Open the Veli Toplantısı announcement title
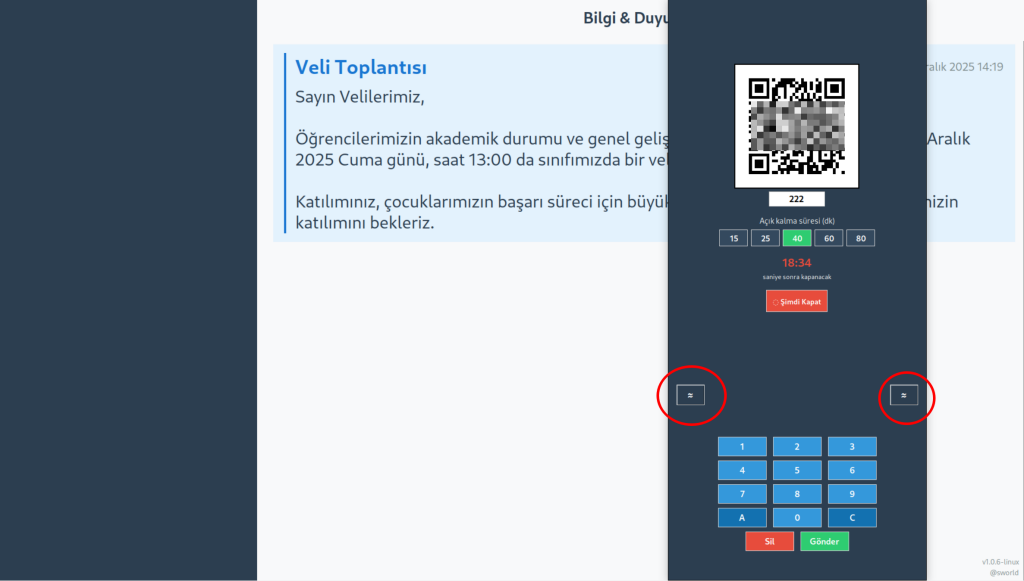The height and width of the screenshot is (581, 1024). [x=361, y=68]
